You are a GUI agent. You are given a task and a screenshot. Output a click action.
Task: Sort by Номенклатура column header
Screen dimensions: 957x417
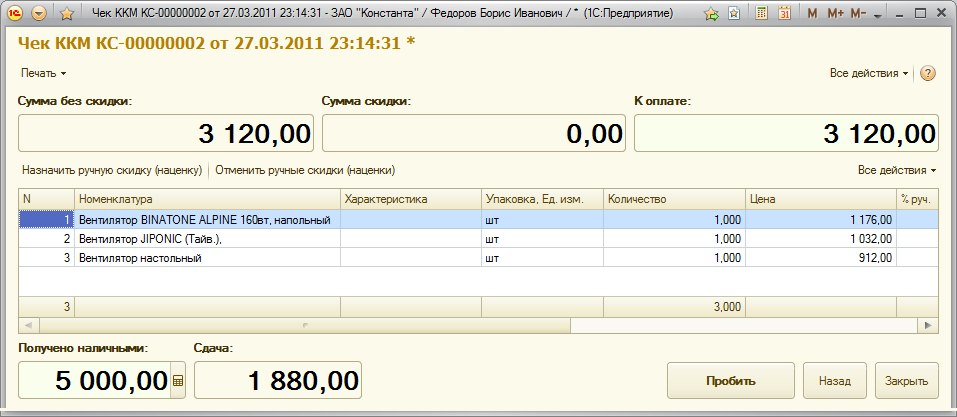tap(207, 199)
